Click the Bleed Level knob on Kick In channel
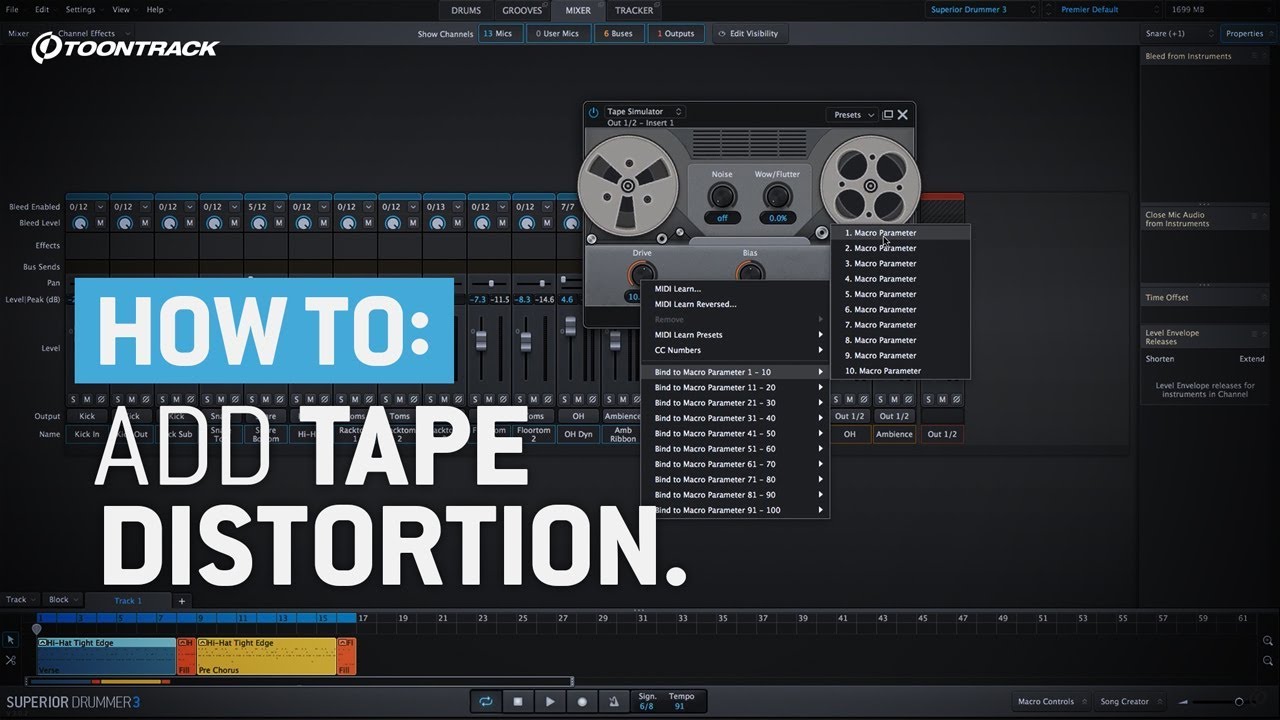This screenshot has height=720, width=1280. [80, 223]
